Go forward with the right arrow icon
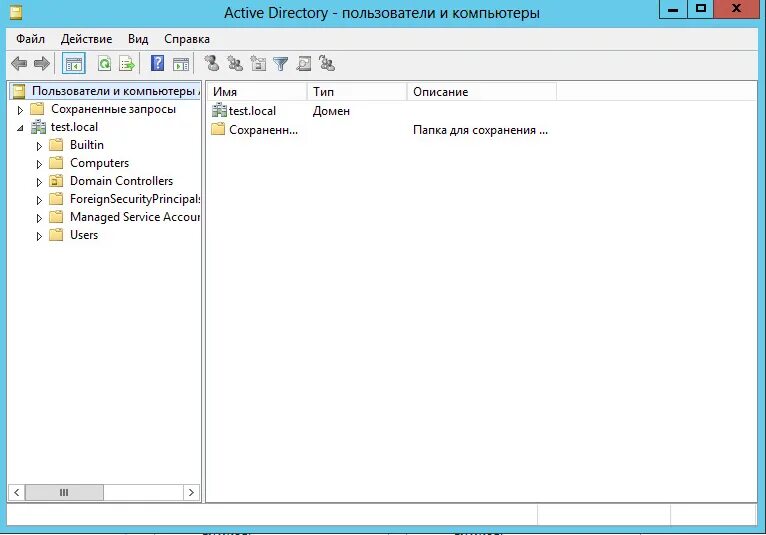The height and width of the screenshot is (535, 766). pyautogui.click(x=42, y=64)
